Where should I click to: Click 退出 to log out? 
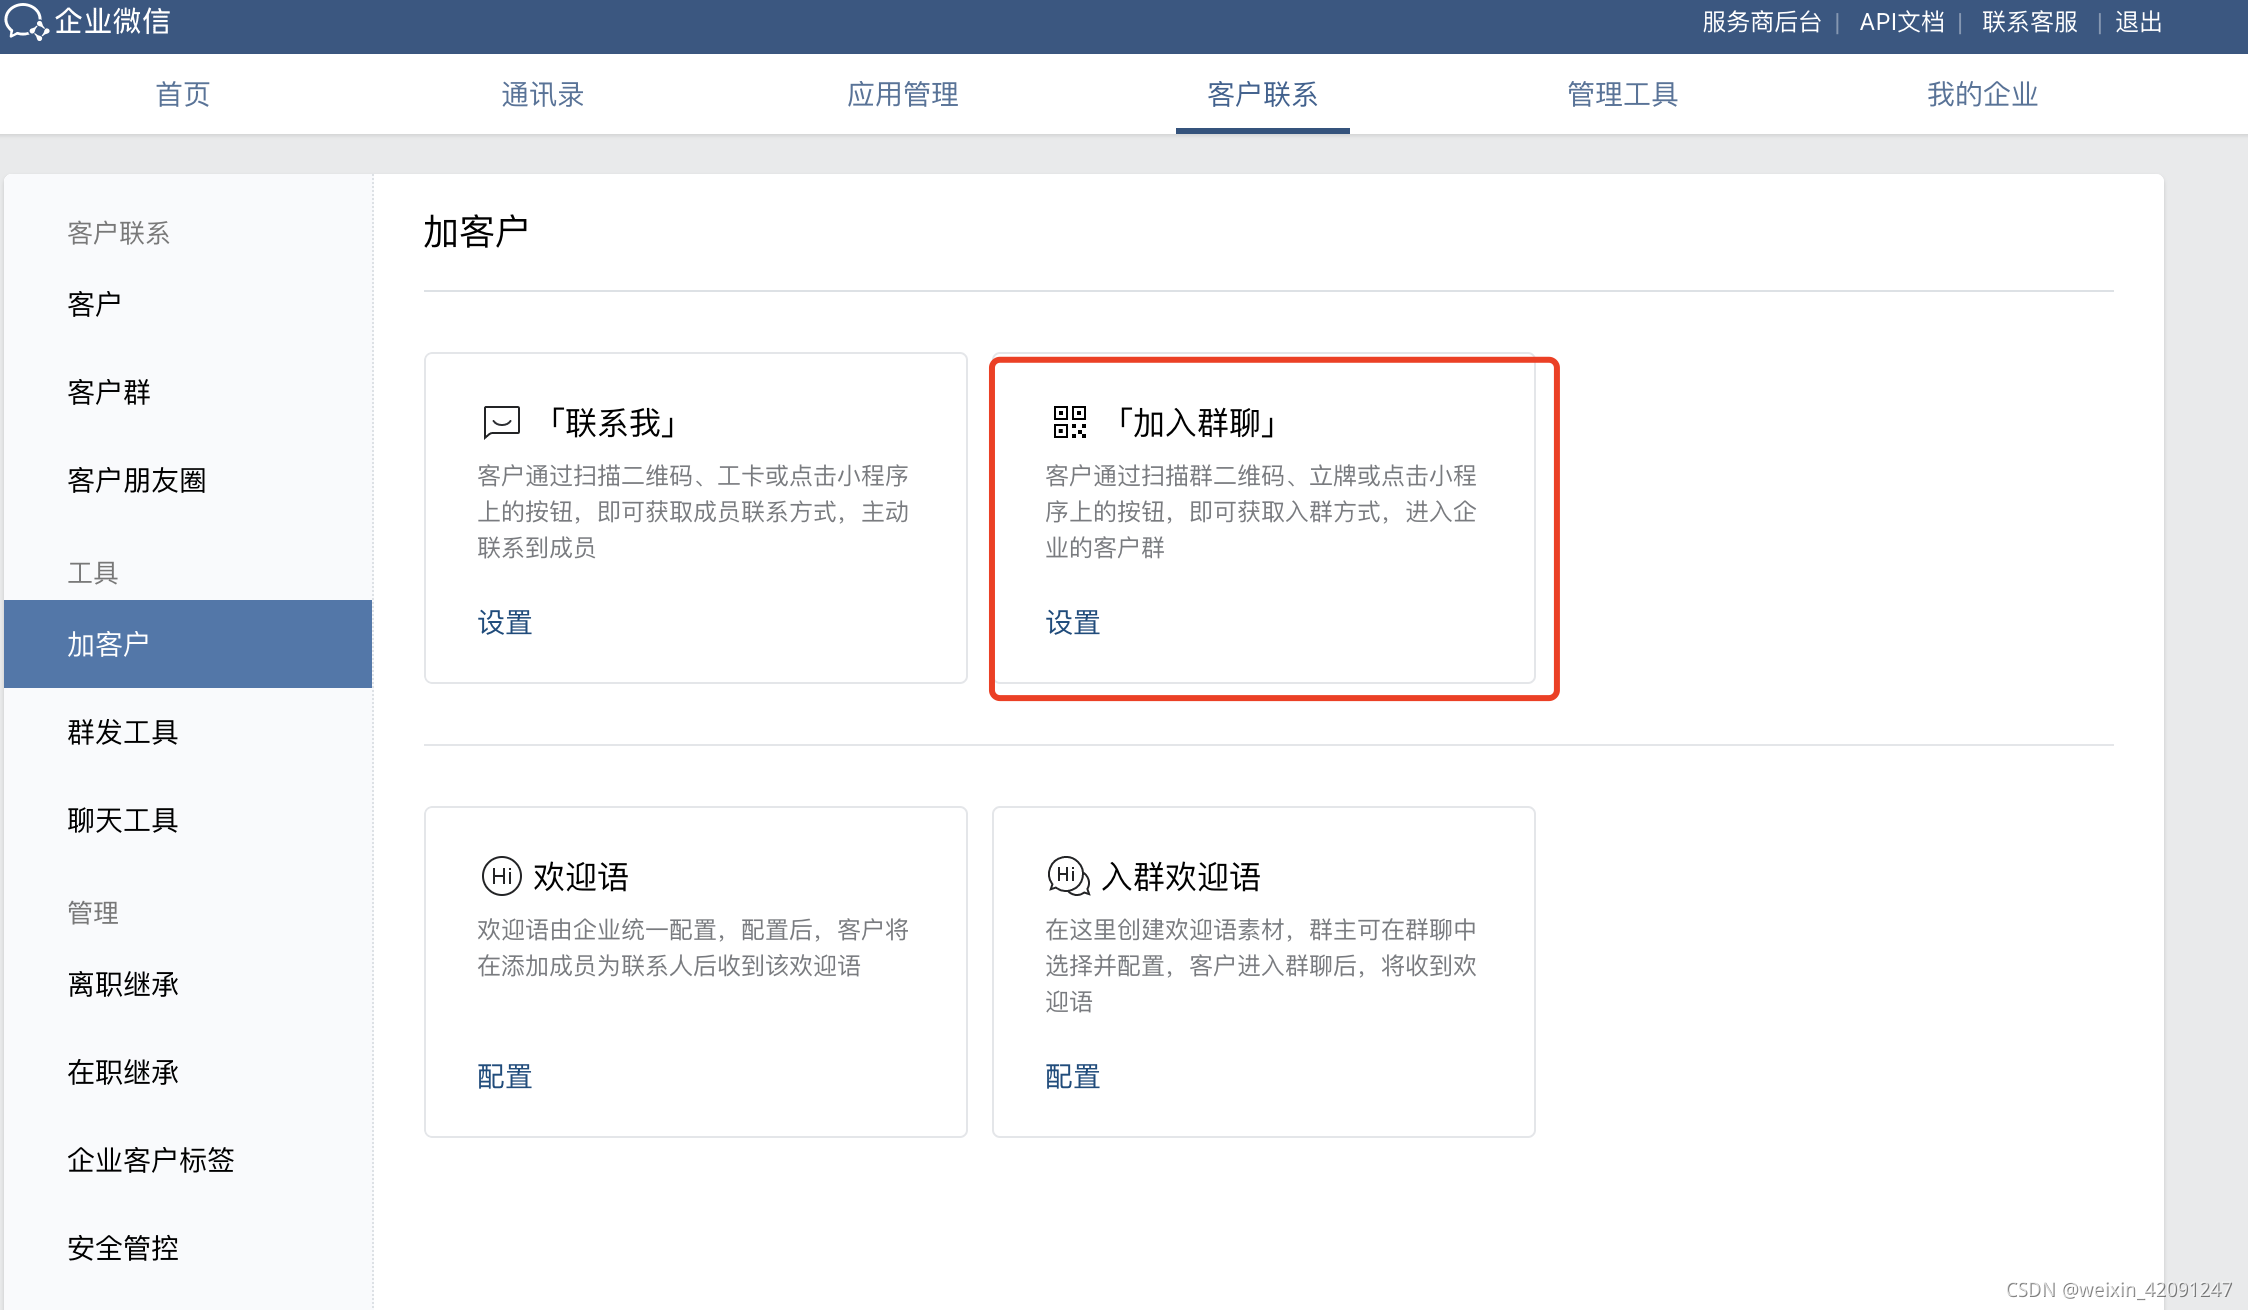tap(2137, 21)
